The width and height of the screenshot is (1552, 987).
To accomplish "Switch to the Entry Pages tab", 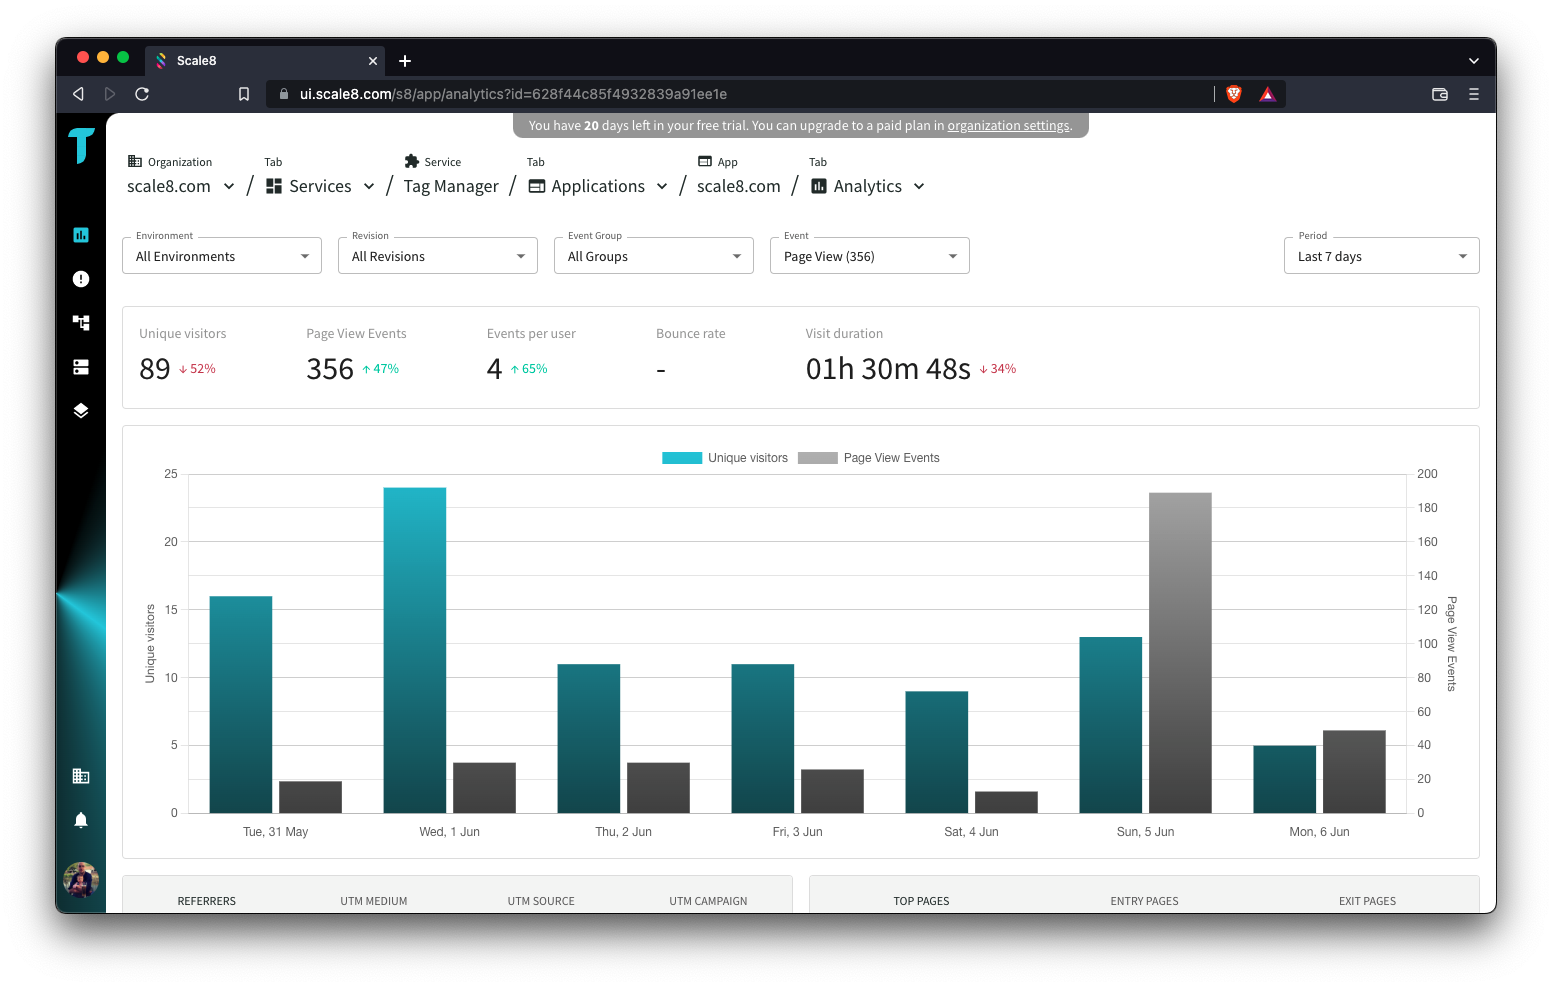I will click(1144, 901).
